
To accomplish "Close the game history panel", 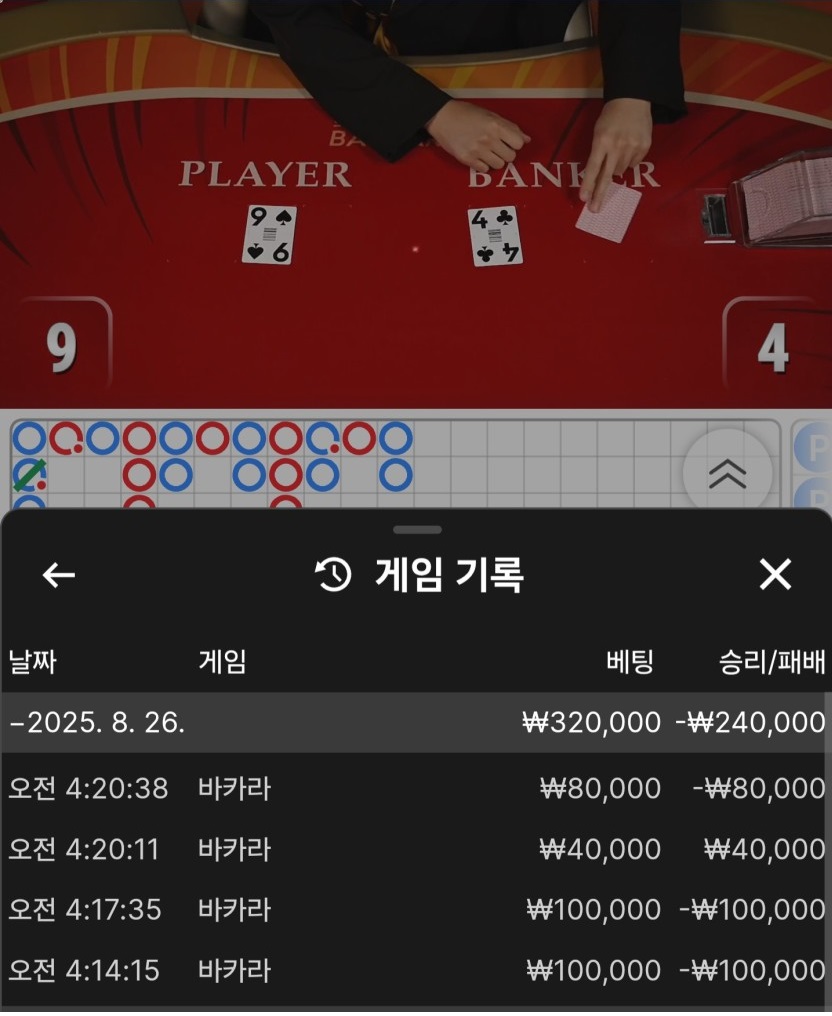I will 775,574.
